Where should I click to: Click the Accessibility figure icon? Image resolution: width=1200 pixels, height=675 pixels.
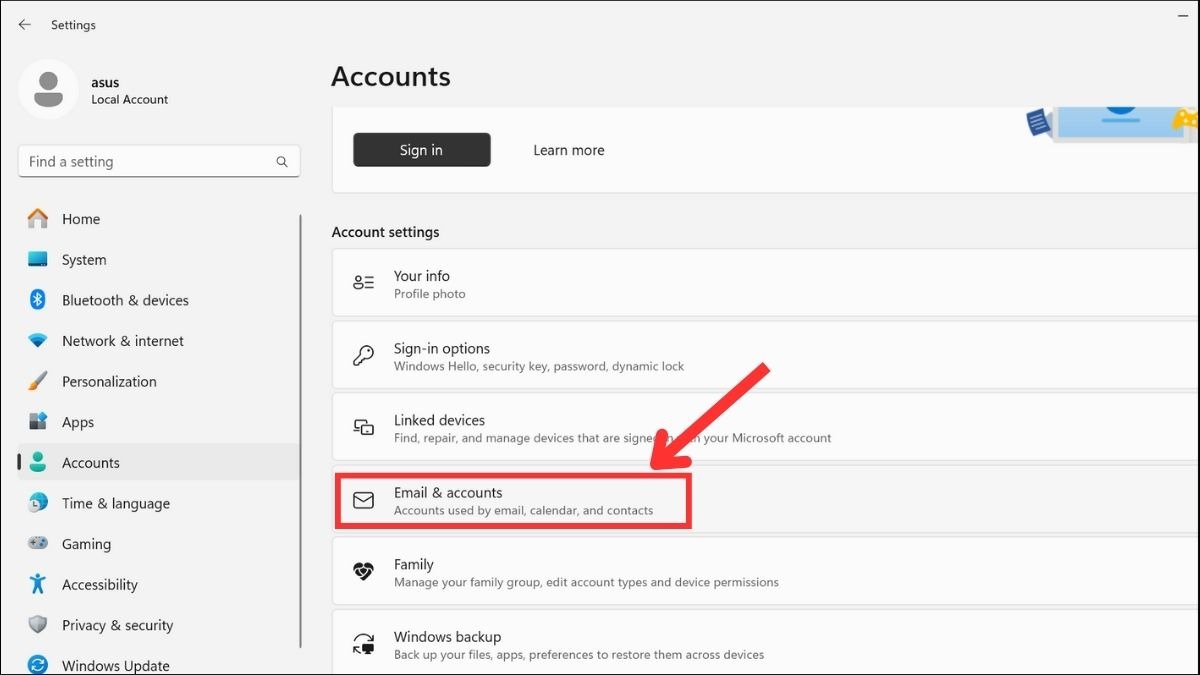[x=38, y=584]
